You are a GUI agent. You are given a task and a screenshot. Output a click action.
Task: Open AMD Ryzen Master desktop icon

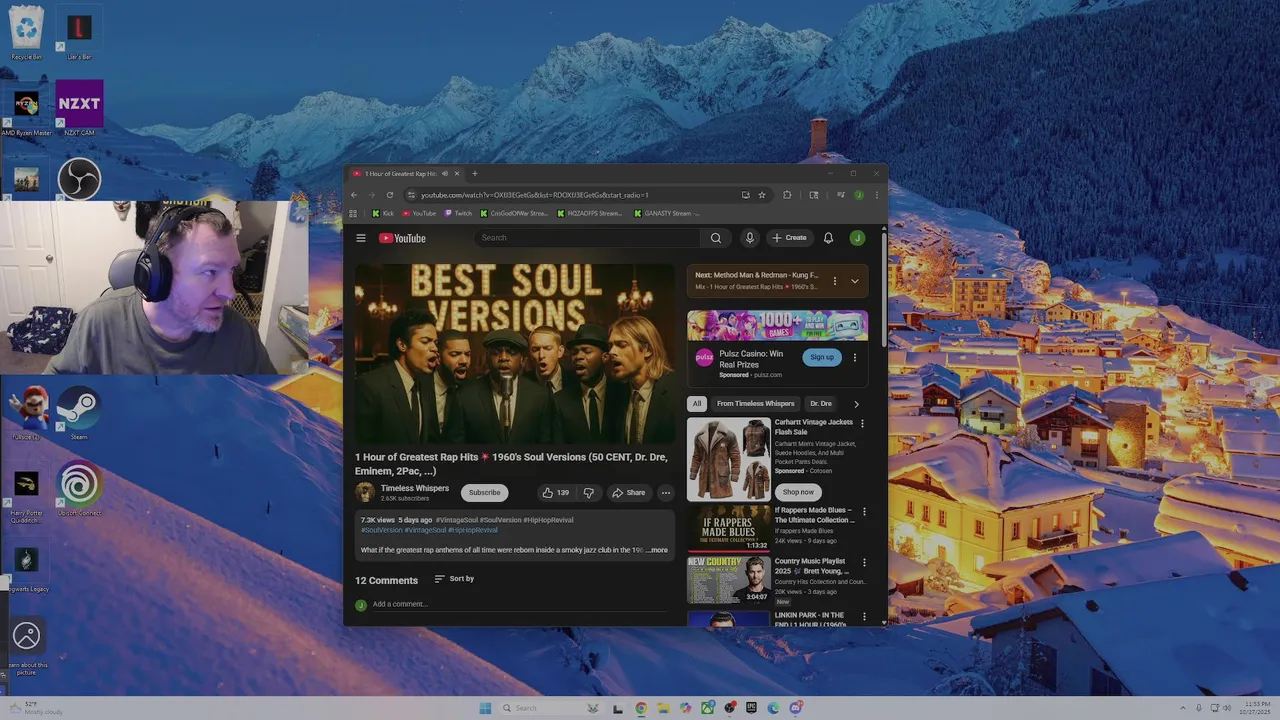[x=26, y=110]
